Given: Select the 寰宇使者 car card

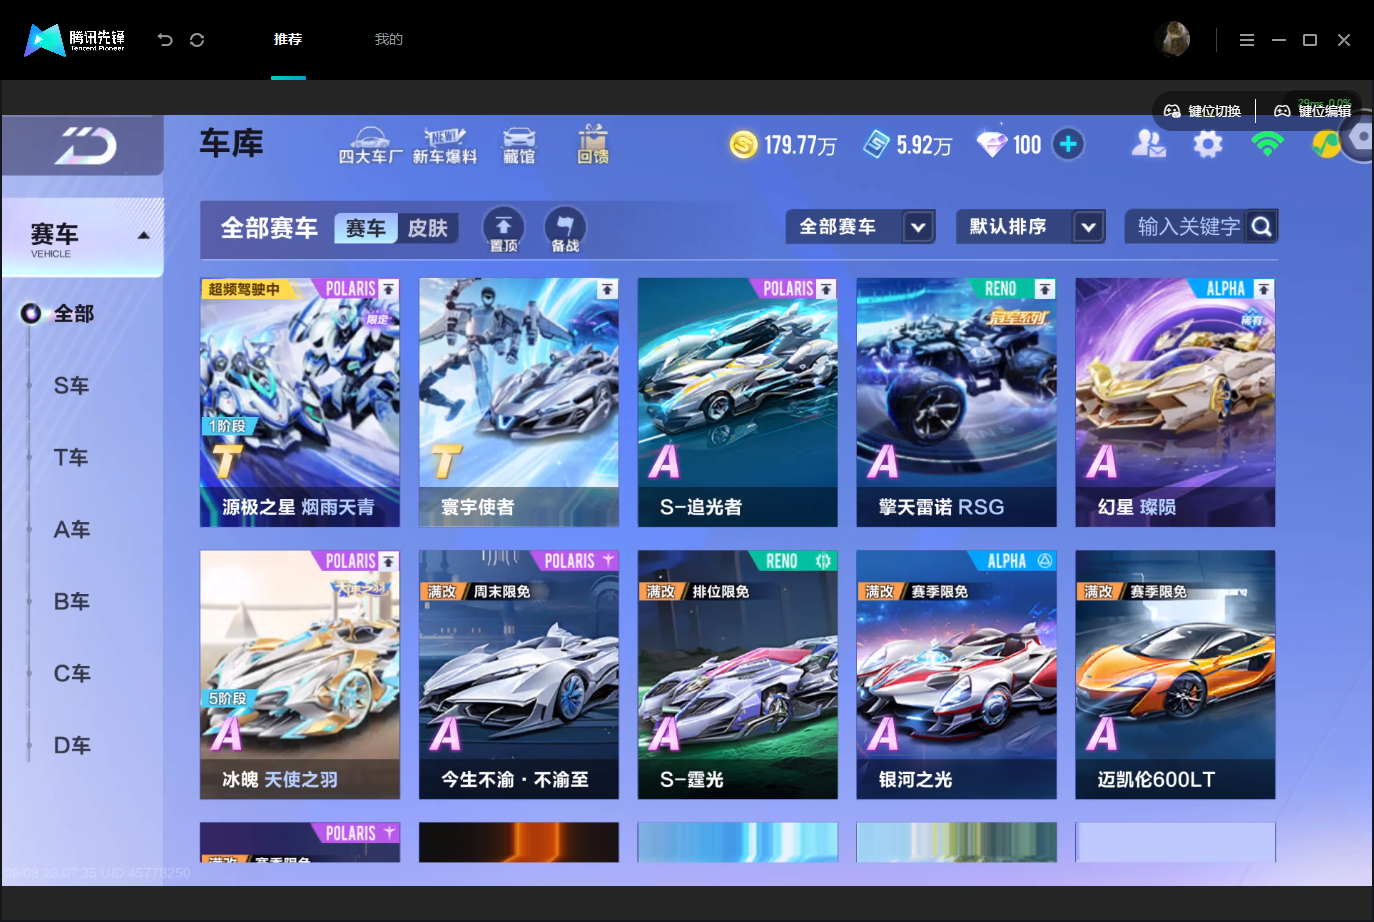Looking at the screenshot, I should coord(519,403).
